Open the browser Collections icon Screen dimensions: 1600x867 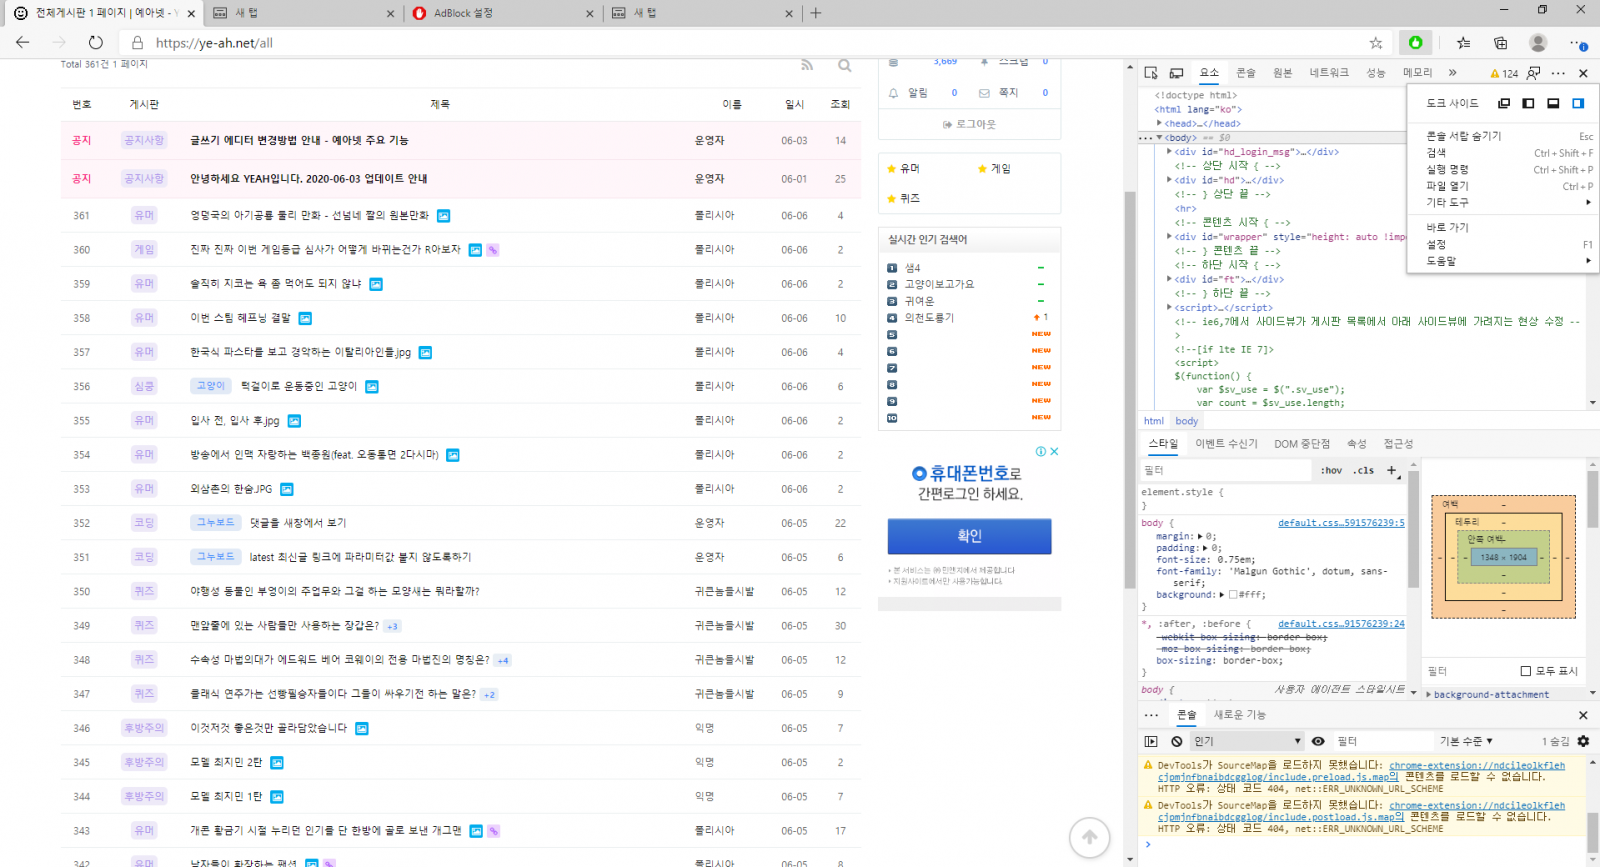[1500, 42]
